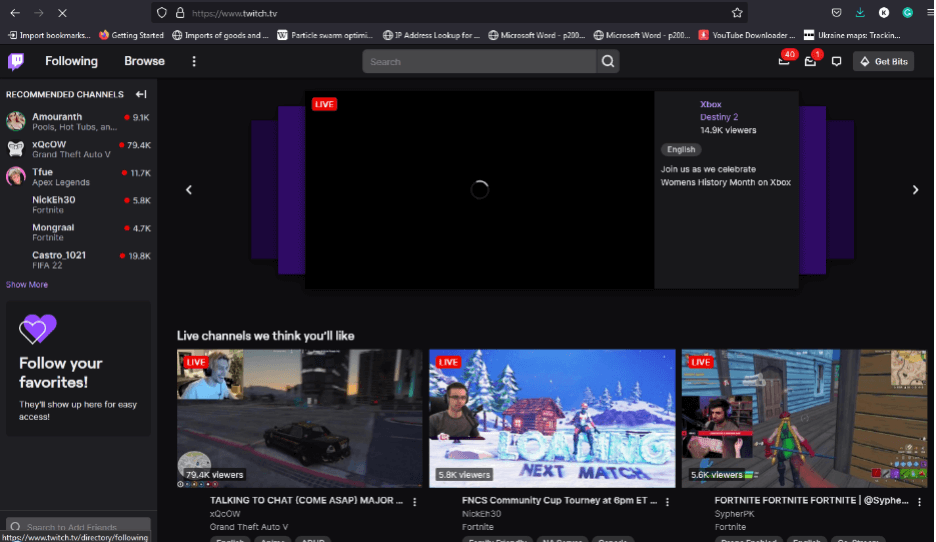The width and height of the screenshot is (936, 542).
Task: Click the featured live stream player
Action: pos(479,190)
